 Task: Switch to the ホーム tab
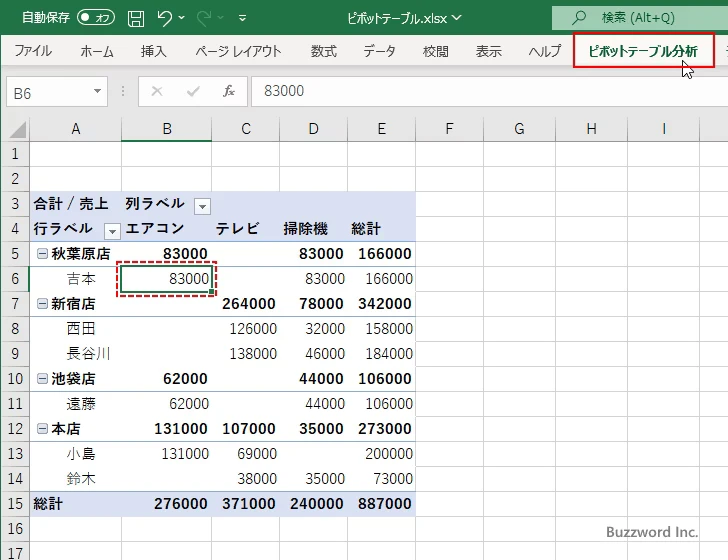click(x=97, y=51)
